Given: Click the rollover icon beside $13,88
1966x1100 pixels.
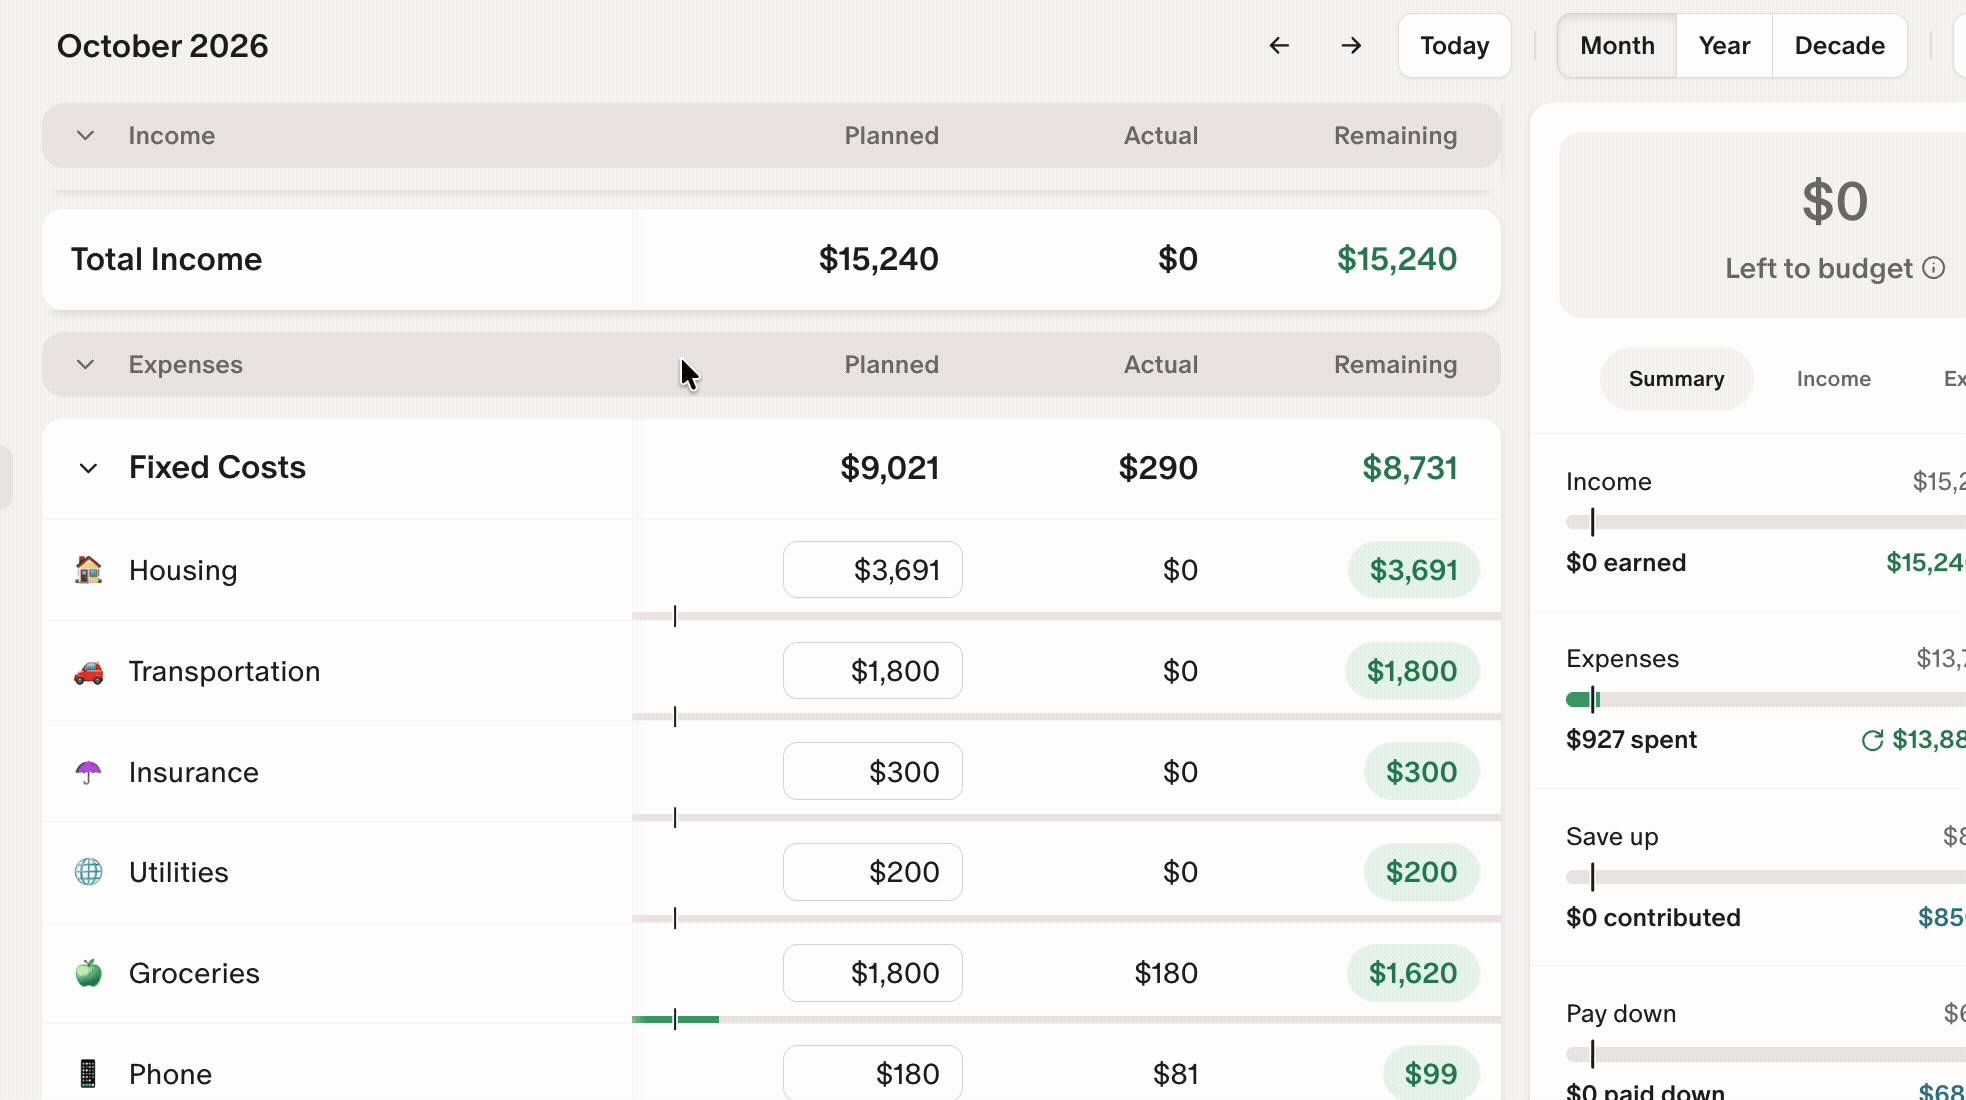Looking at the screenshot, I should click(1872, 740).
